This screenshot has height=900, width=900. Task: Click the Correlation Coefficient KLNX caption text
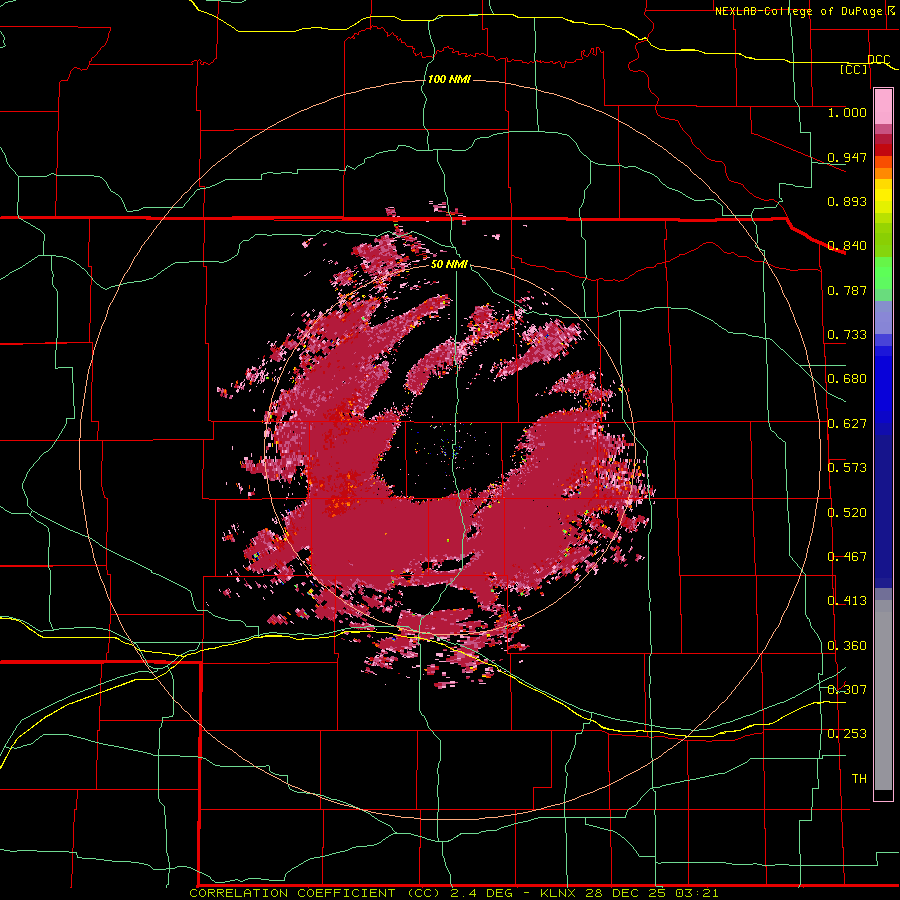click(x=453, y=893)
